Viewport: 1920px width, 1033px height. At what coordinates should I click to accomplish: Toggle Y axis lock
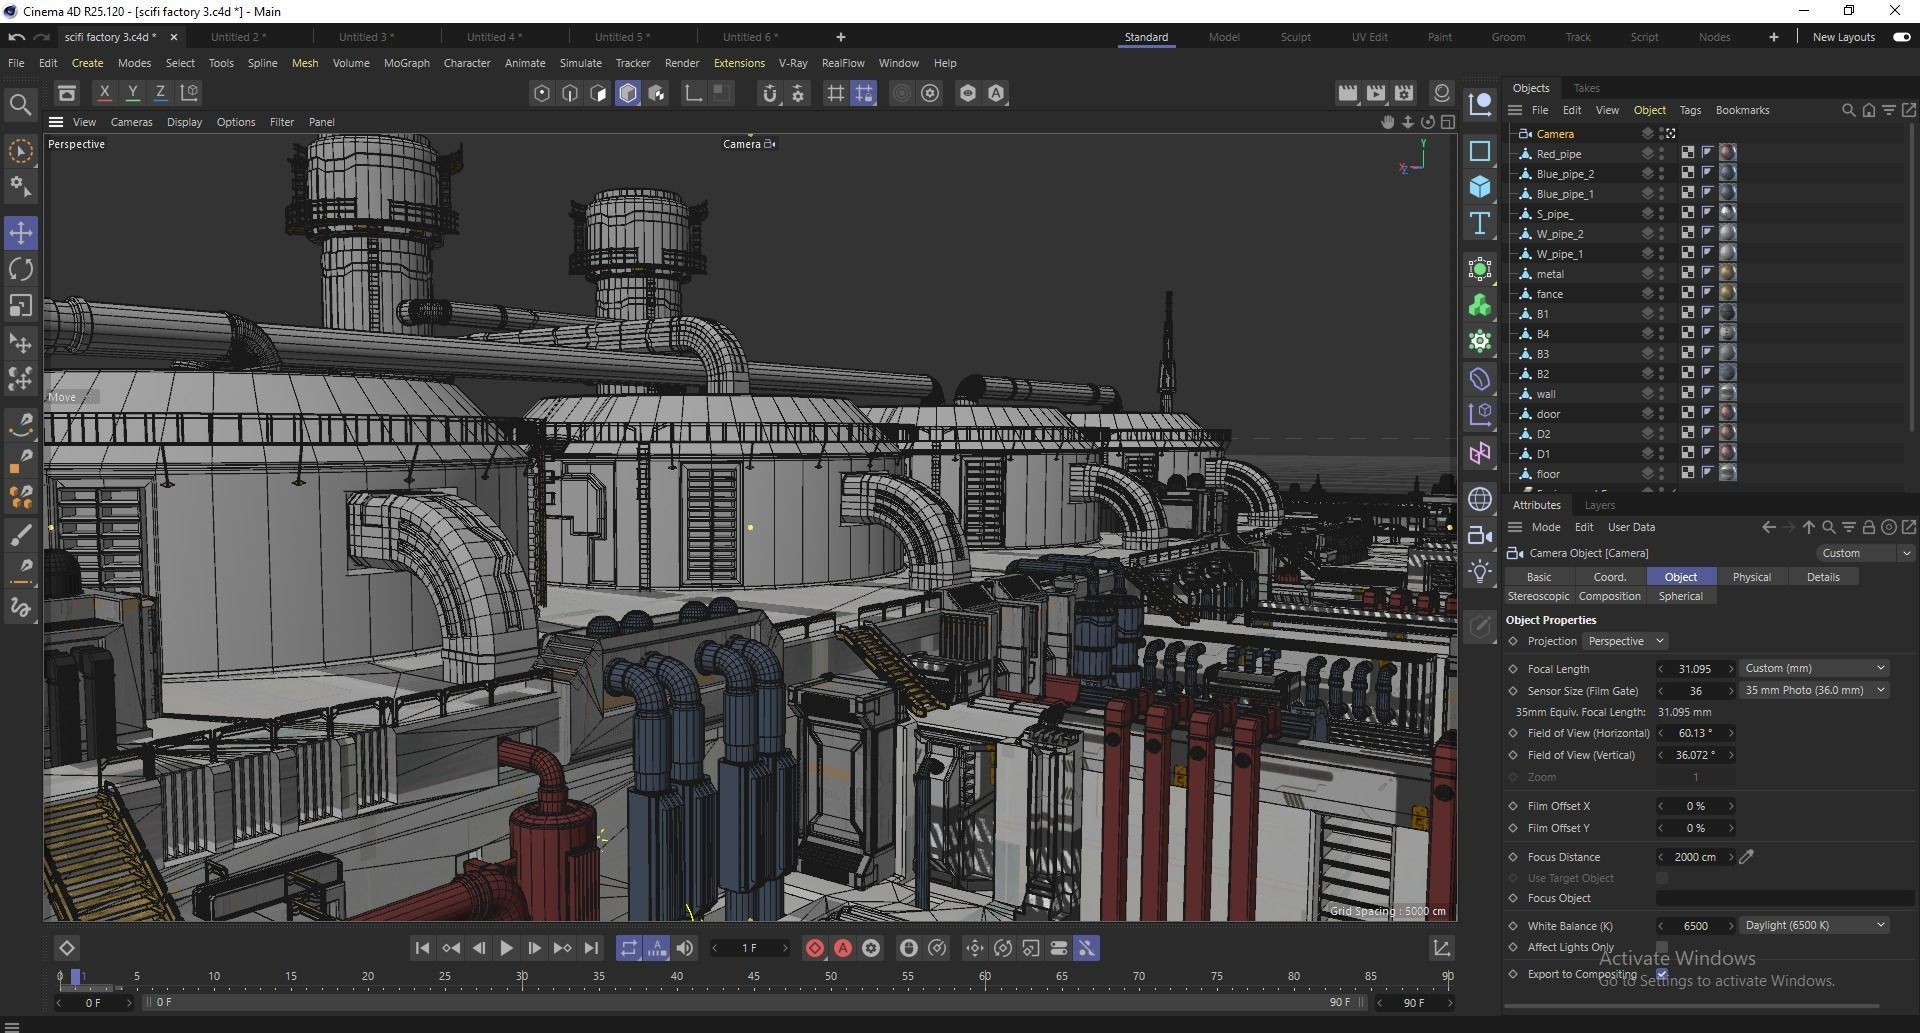[x=132, y=93]
